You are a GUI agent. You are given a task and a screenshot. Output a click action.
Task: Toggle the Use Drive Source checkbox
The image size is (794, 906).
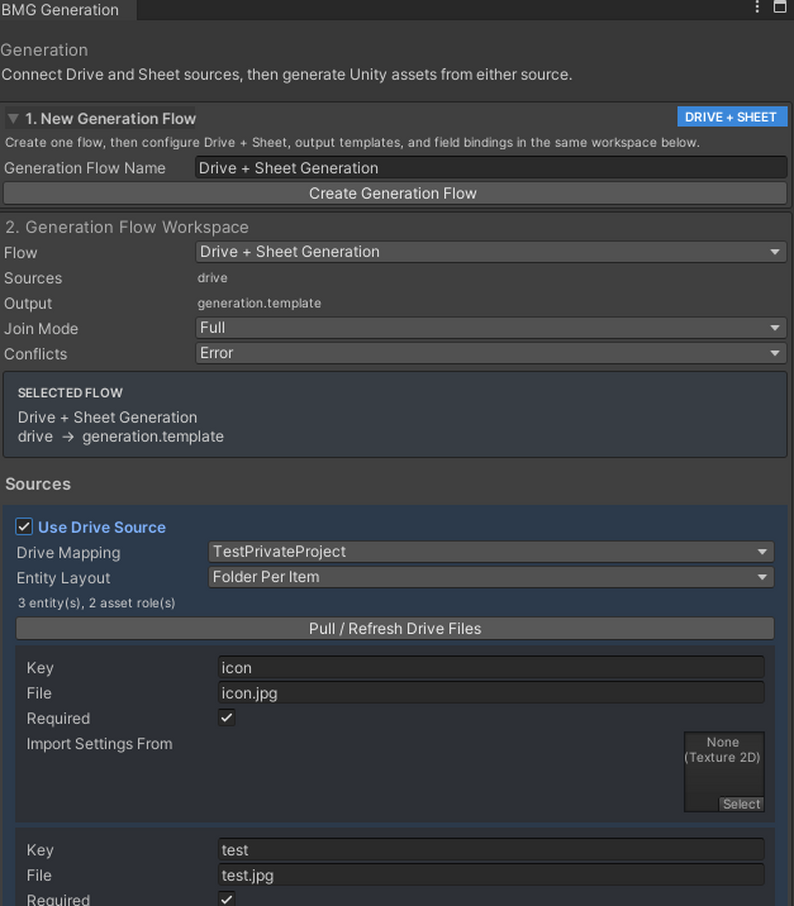click(24, 526)
